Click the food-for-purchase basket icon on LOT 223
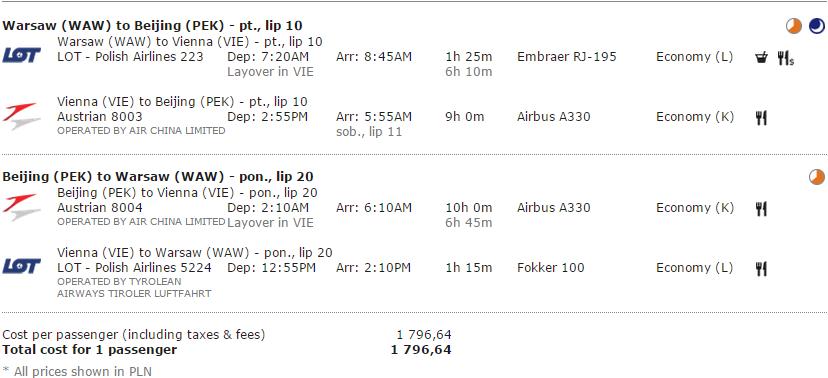The height and width of the screenshot is (378, 828). pyautogui.click(x=761, y=58)
